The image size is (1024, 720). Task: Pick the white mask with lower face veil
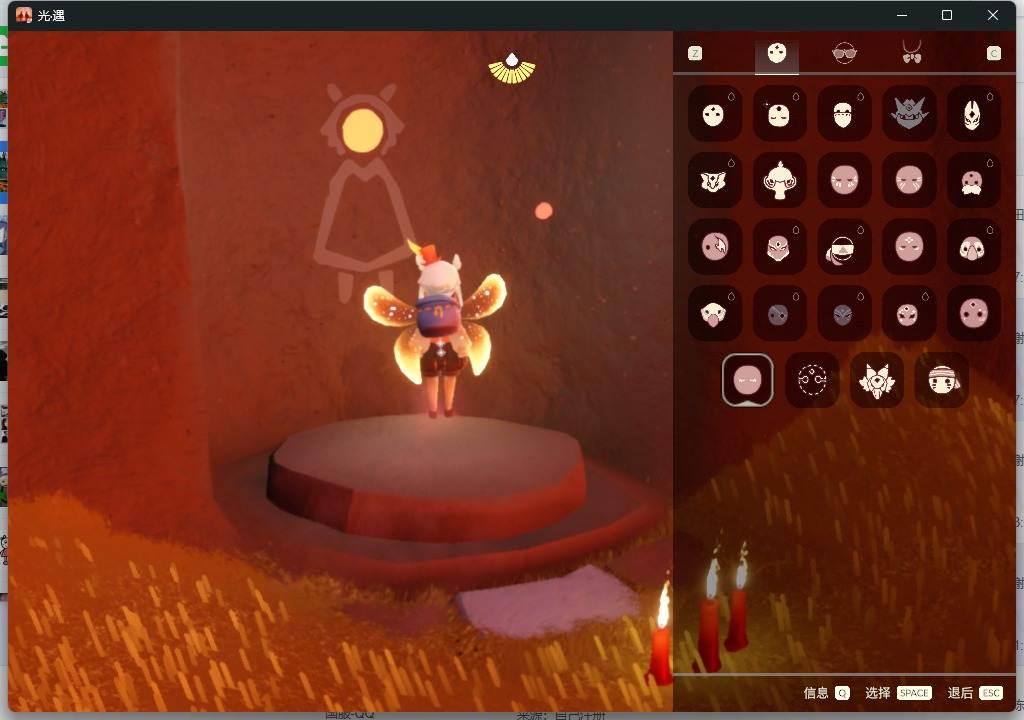844,114
